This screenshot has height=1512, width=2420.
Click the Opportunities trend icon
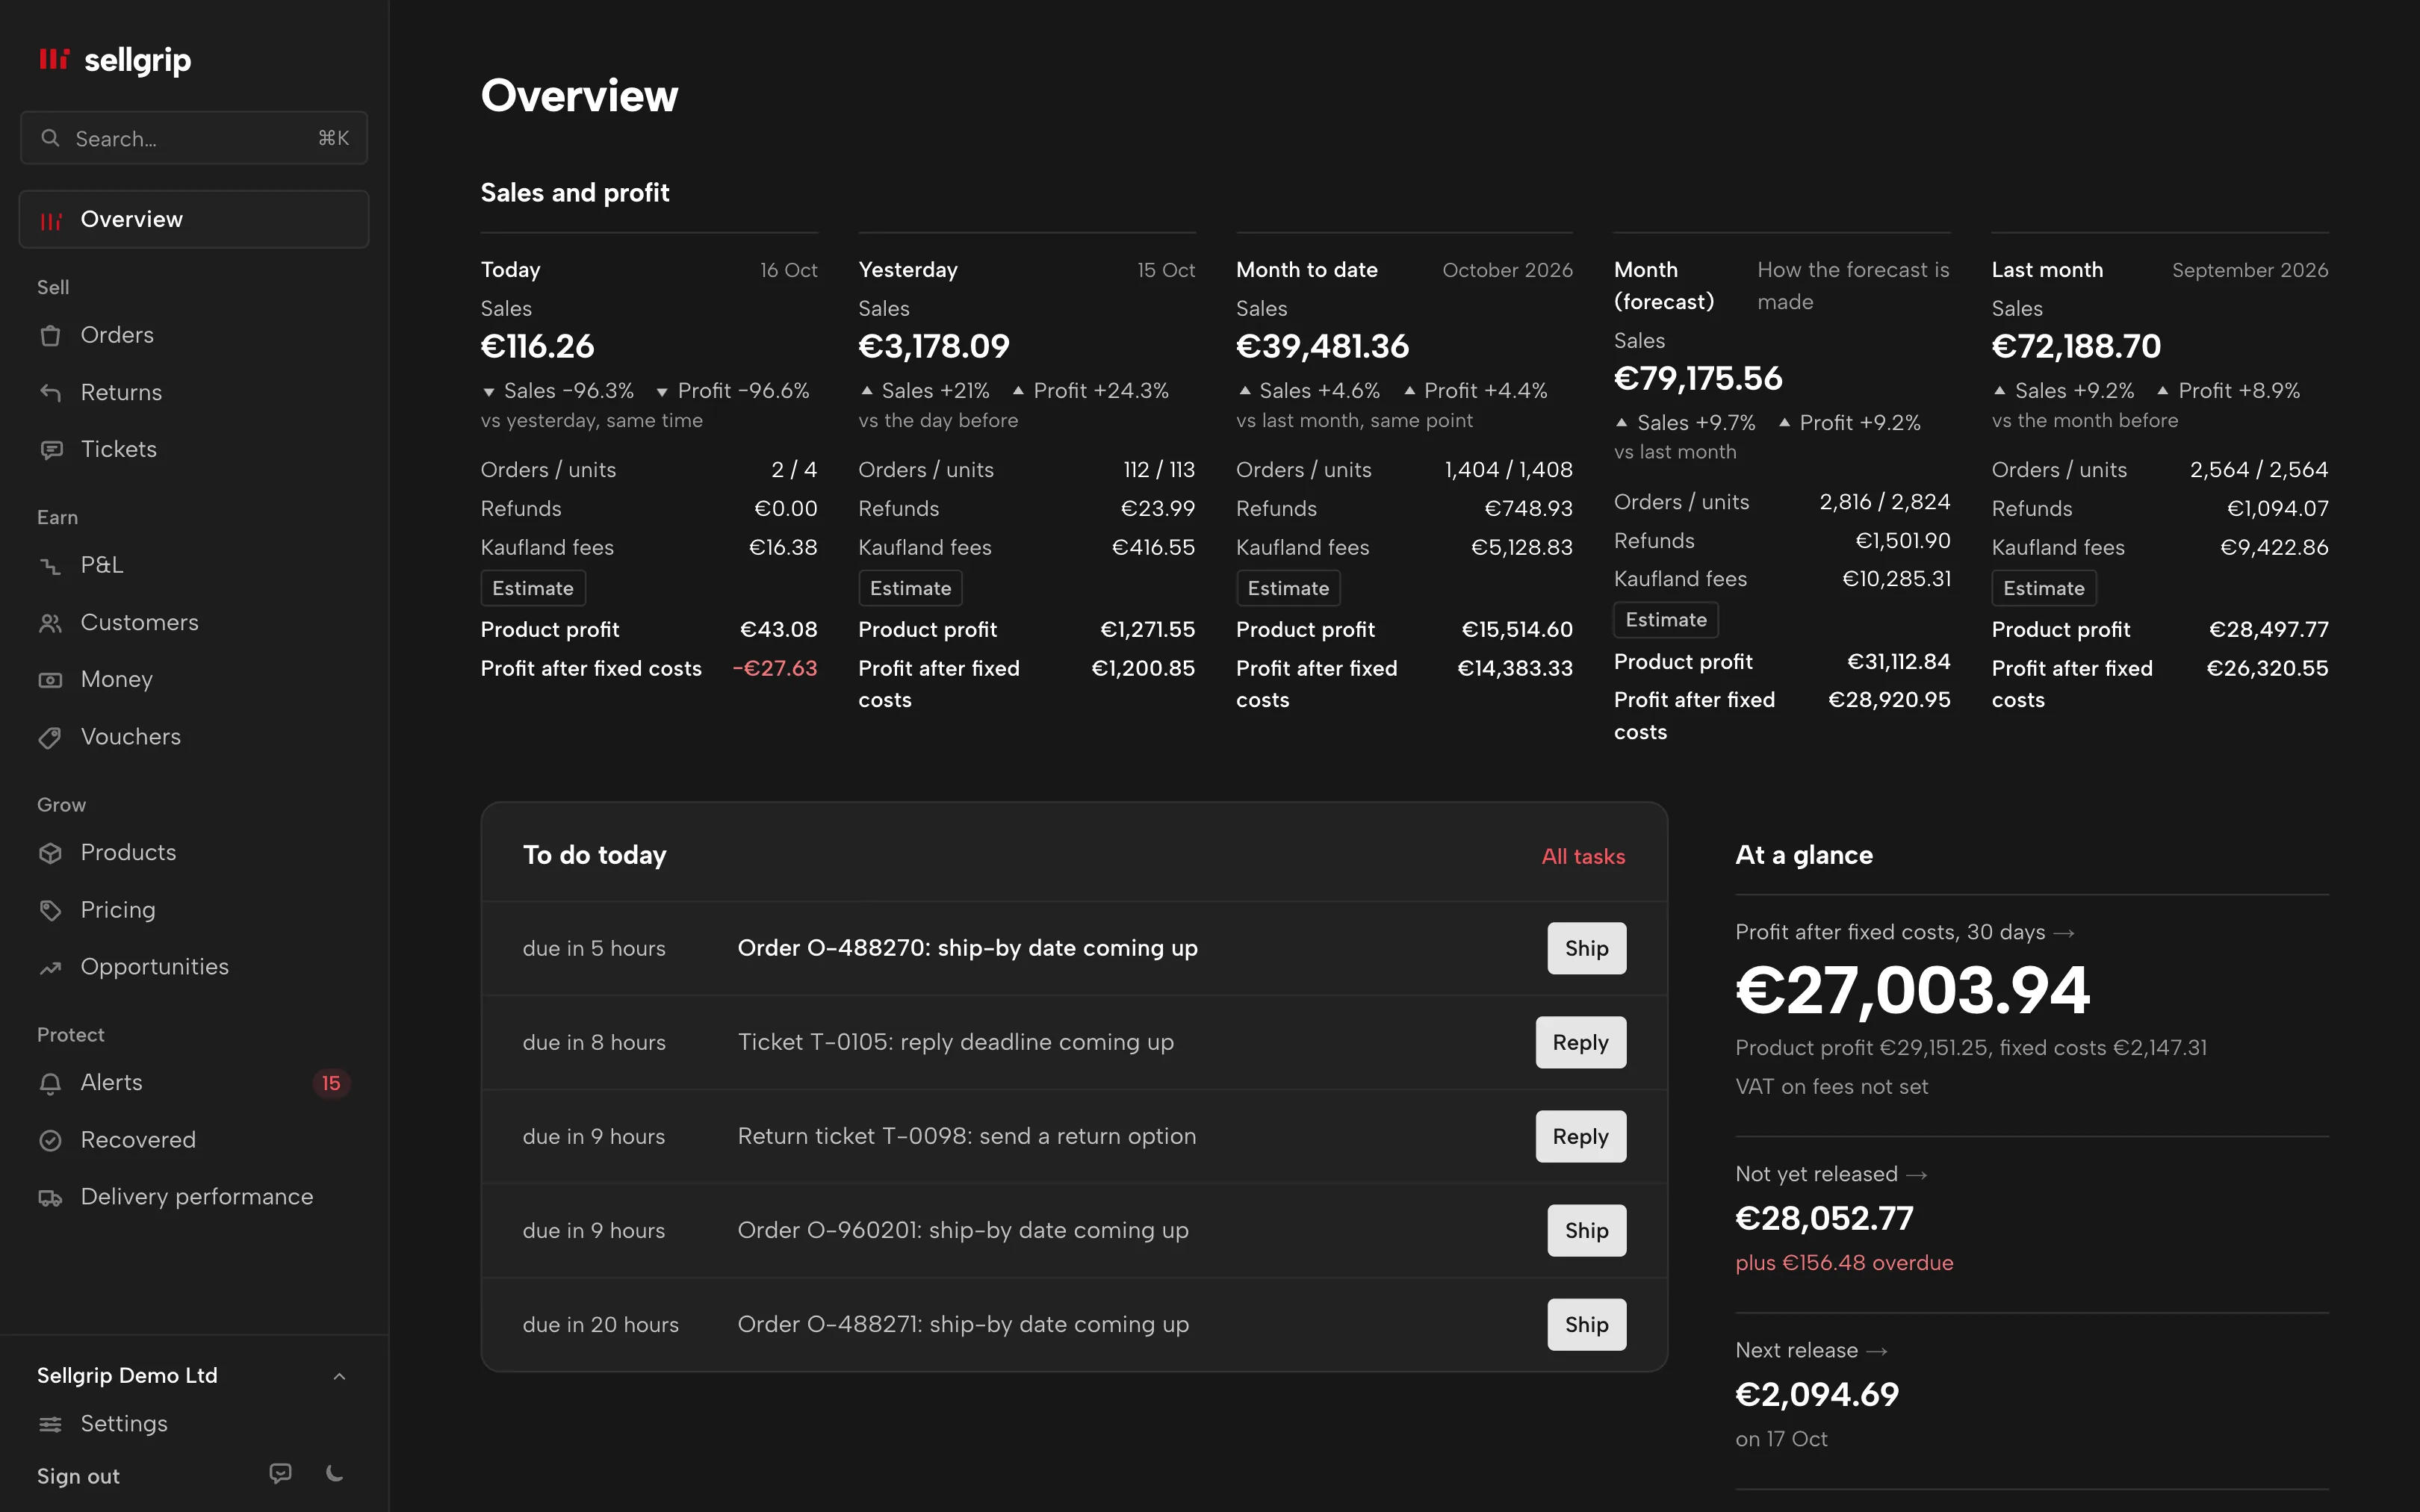(x=50, y=967)
